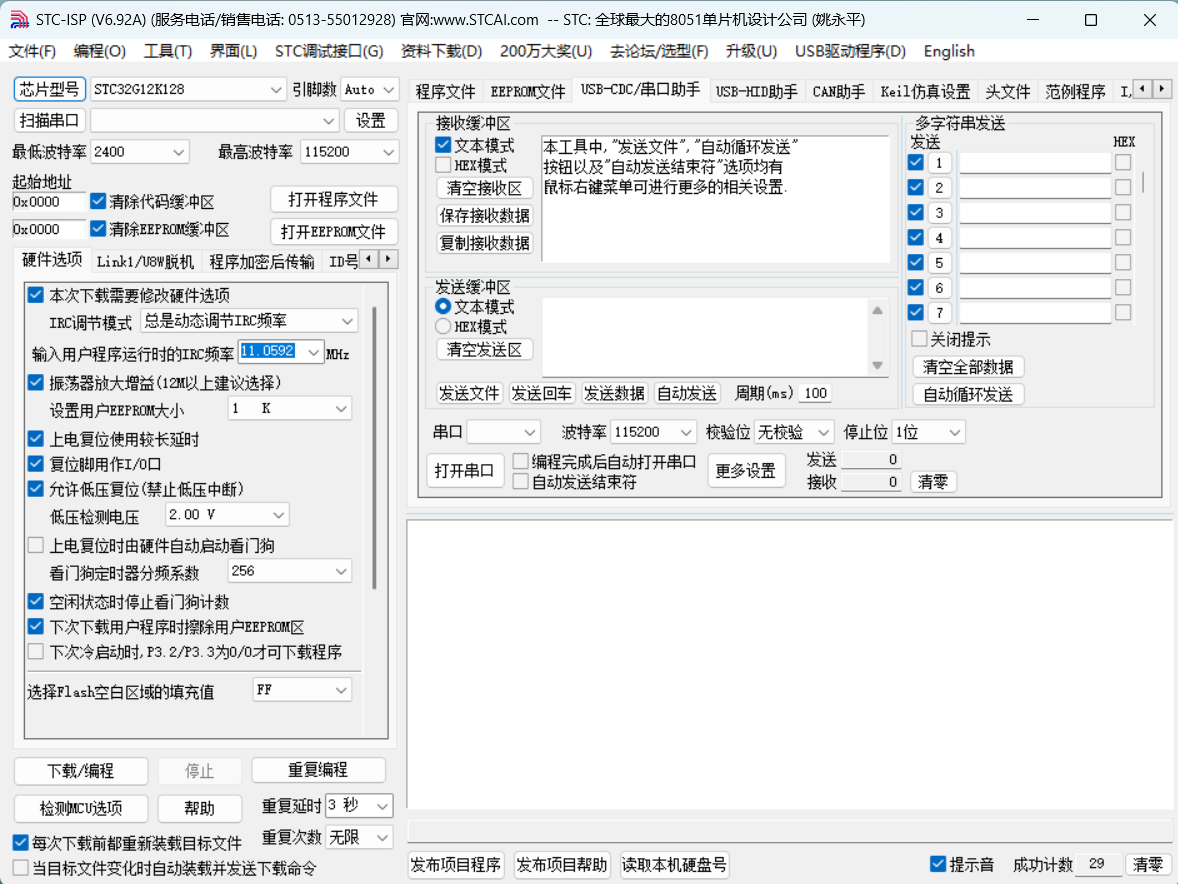Screen dimensions: 1178x884
Task: Click code start address 0x0000 field
Action: click(x=49, y=201)
